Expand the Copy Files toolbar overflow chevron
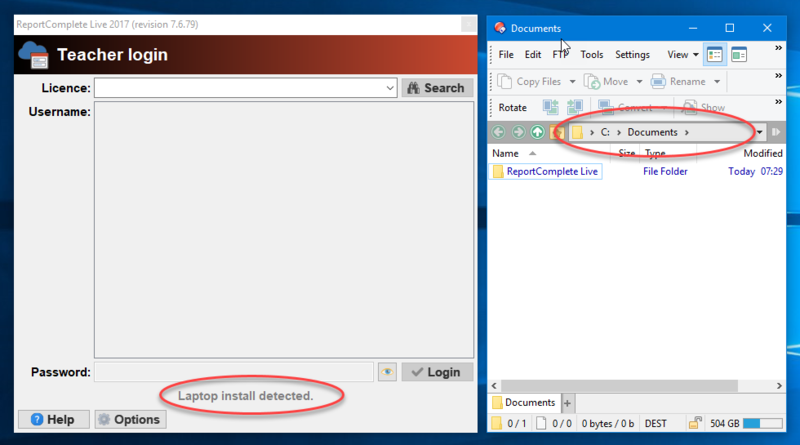800x445 pixels. pyautogui.click(x=779, y=76)
